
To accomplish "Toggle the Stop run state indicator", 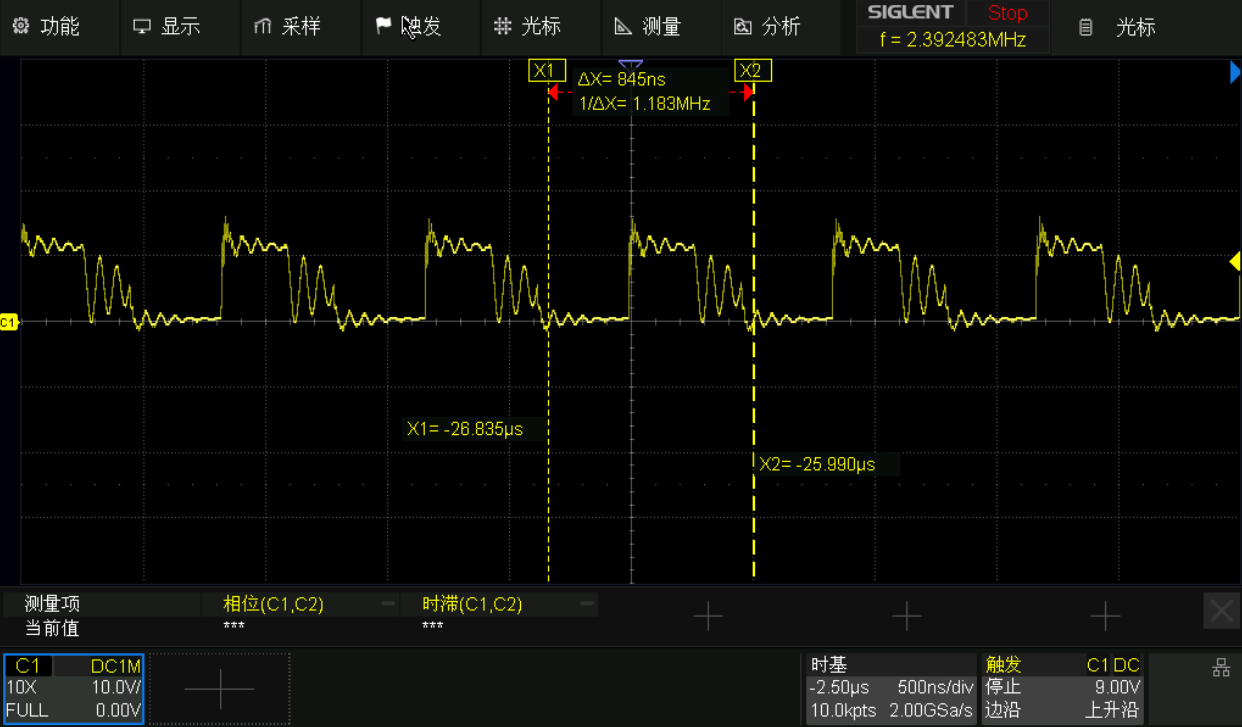I will click(x=1007, y=13).
